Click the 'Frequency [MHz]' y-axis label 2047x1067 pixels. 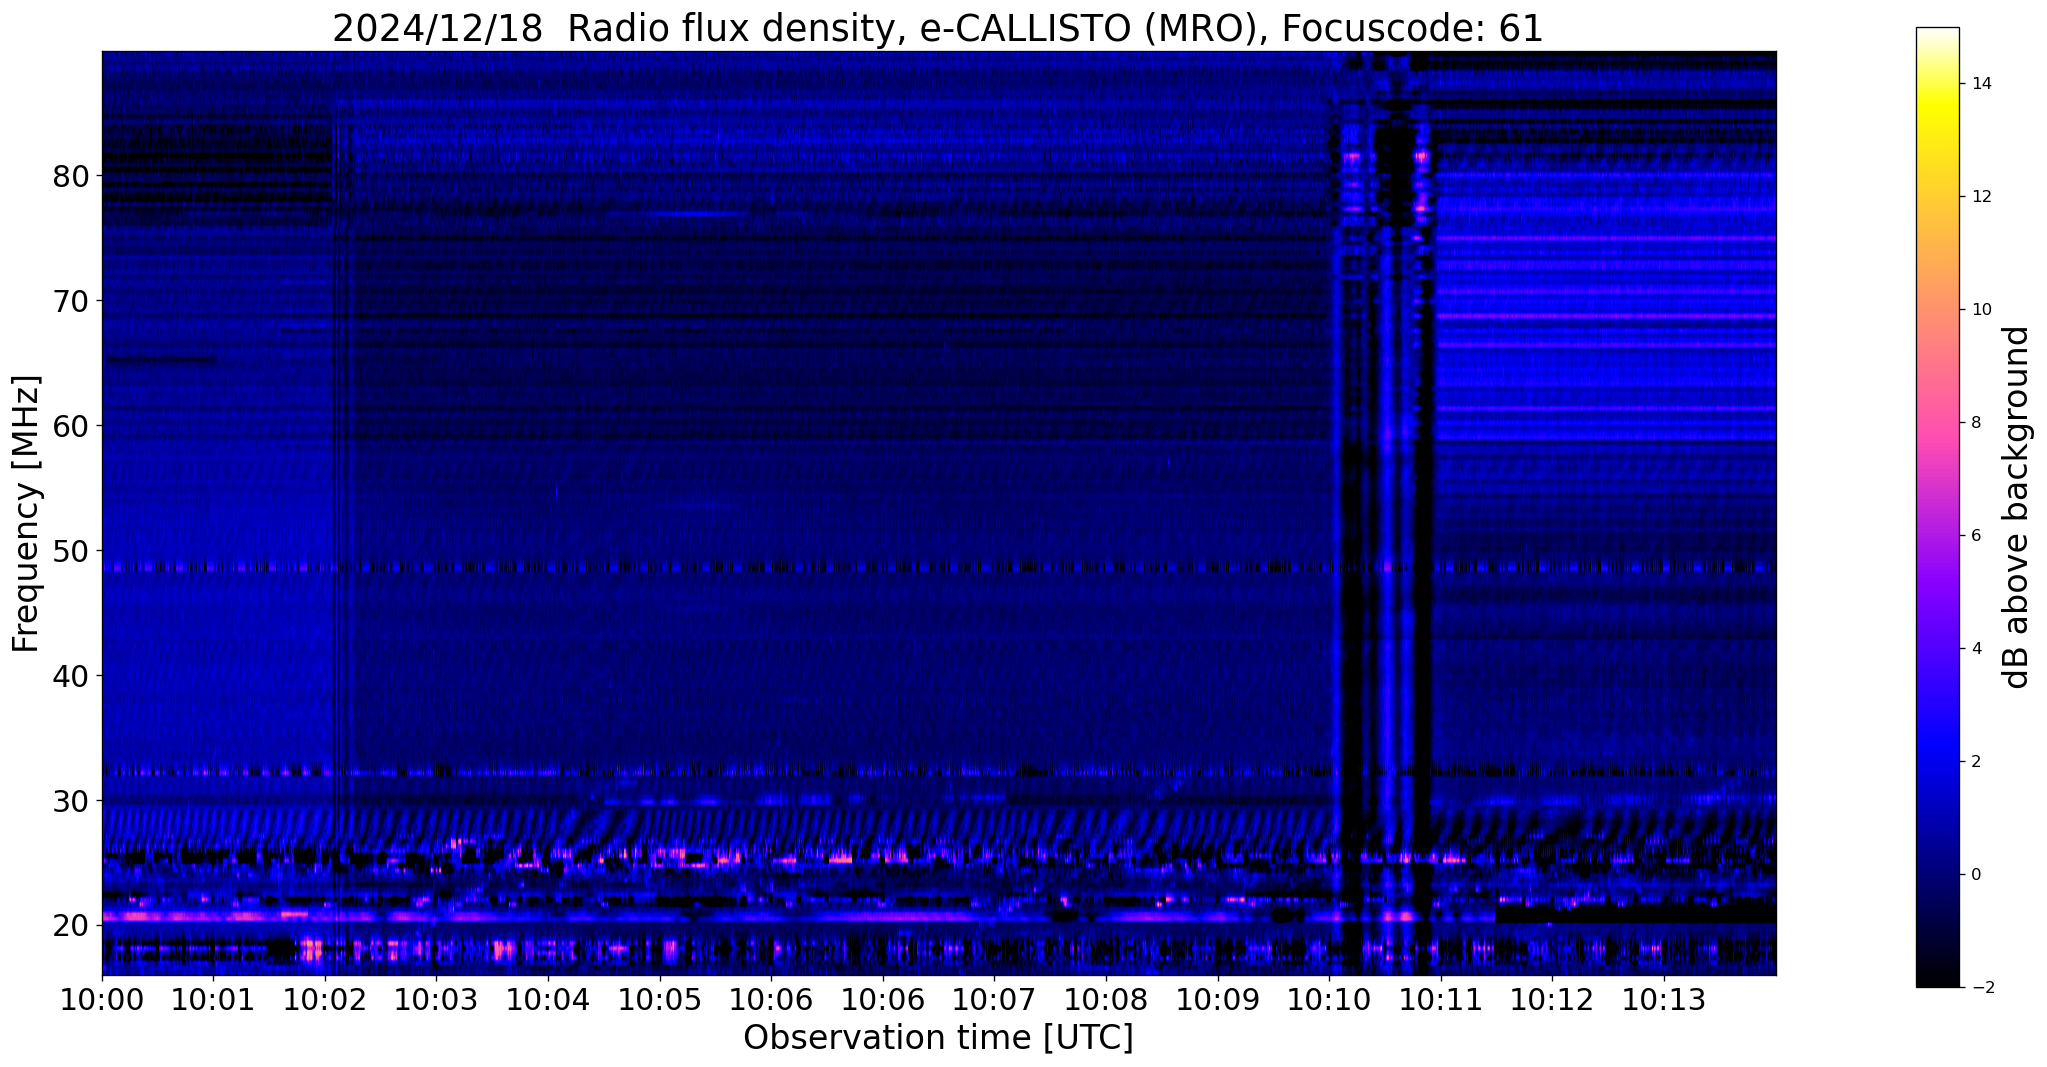tap(27, 513)
